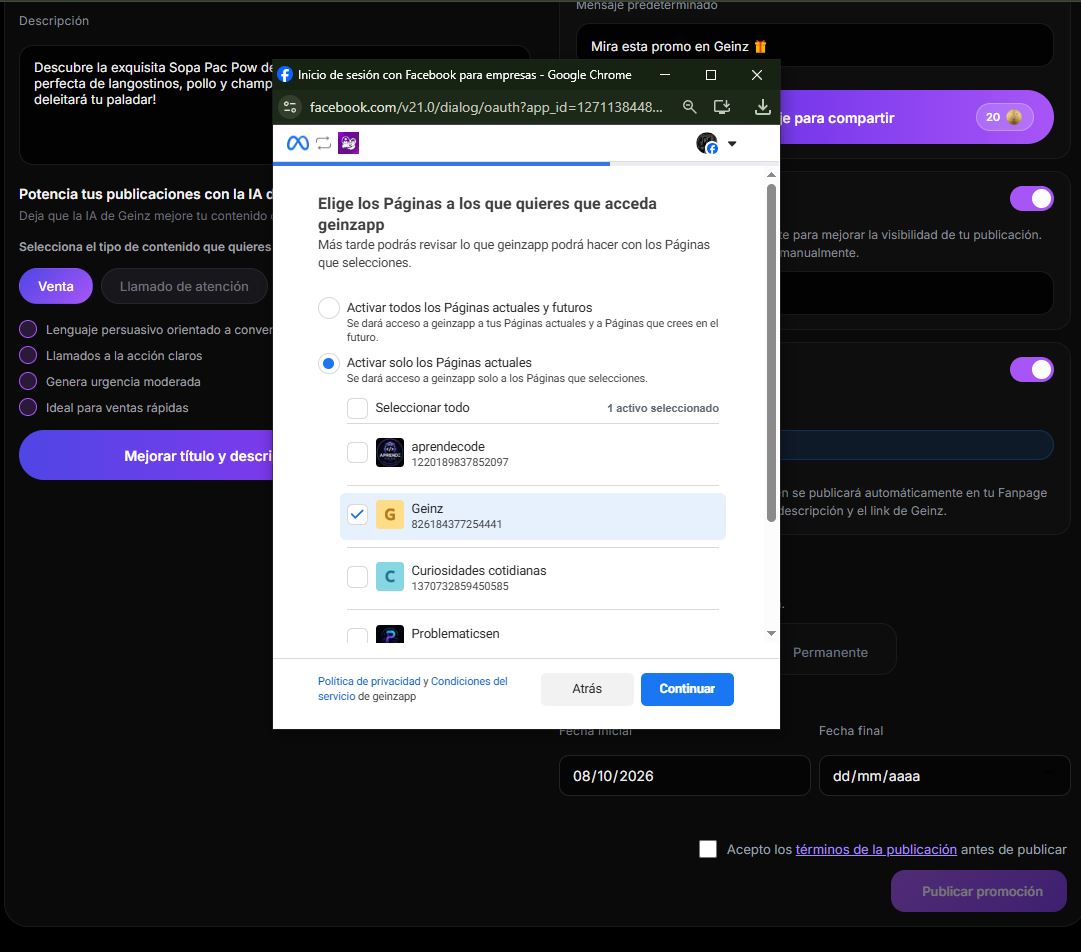This screenshot has height=952, width=1081.
Task: Click the scrollbar up arrow in the dialog
Action: [771, 174]
